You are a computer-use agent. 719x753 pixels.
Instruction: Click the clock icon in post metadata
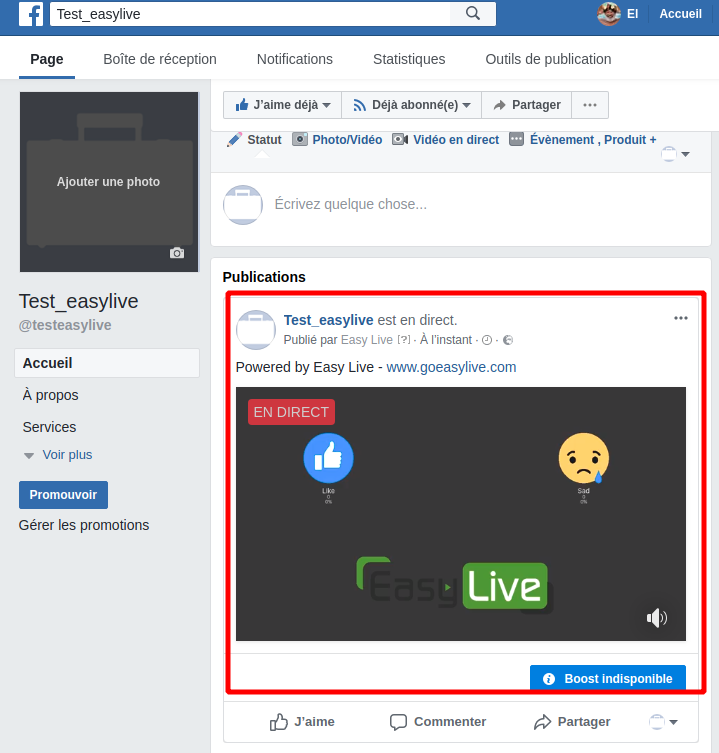tap(487, 340)
